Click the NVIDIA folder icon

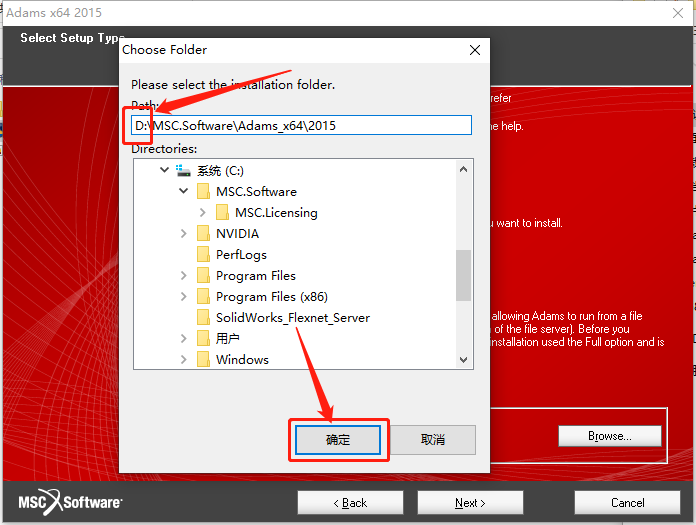coord(203,233)
